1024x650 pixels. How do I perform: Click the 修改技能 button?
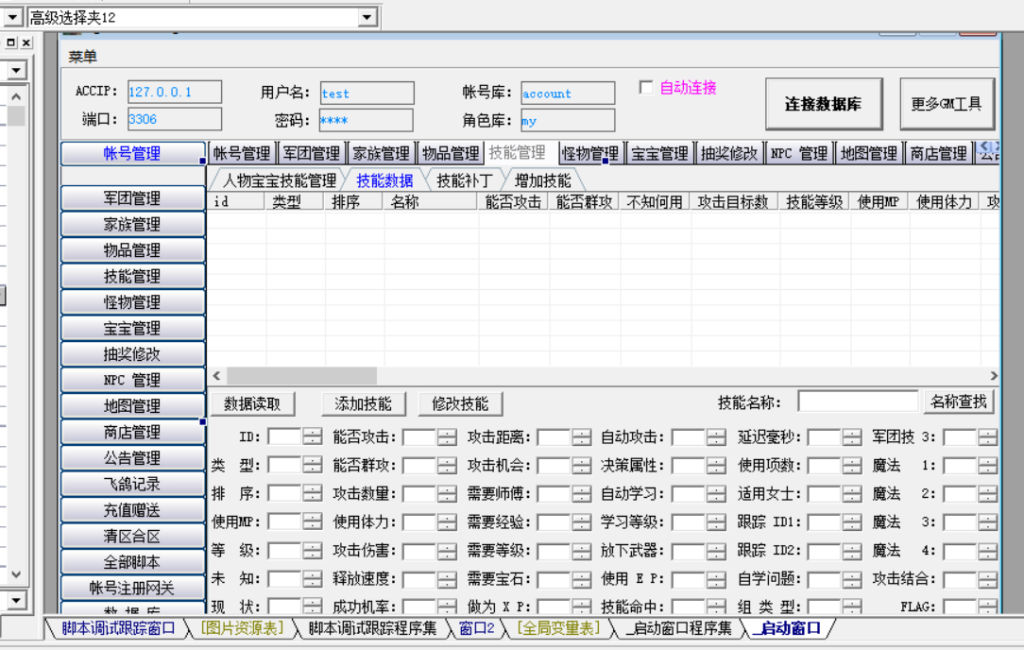460,404
